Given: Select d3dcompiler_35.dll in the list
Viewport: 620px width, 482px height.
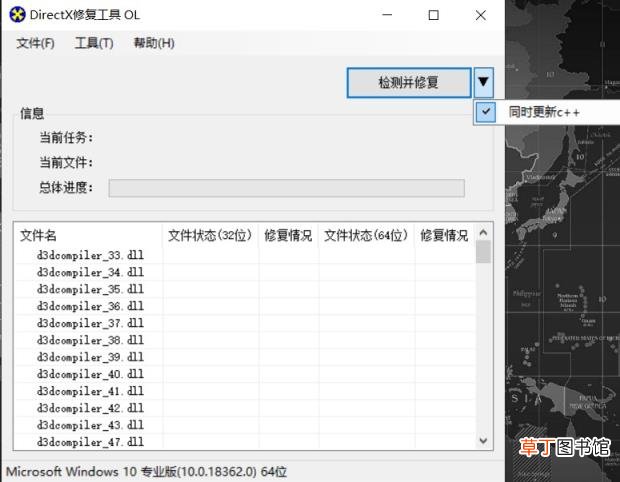Looking at the screenshot, I should point(90,289).
